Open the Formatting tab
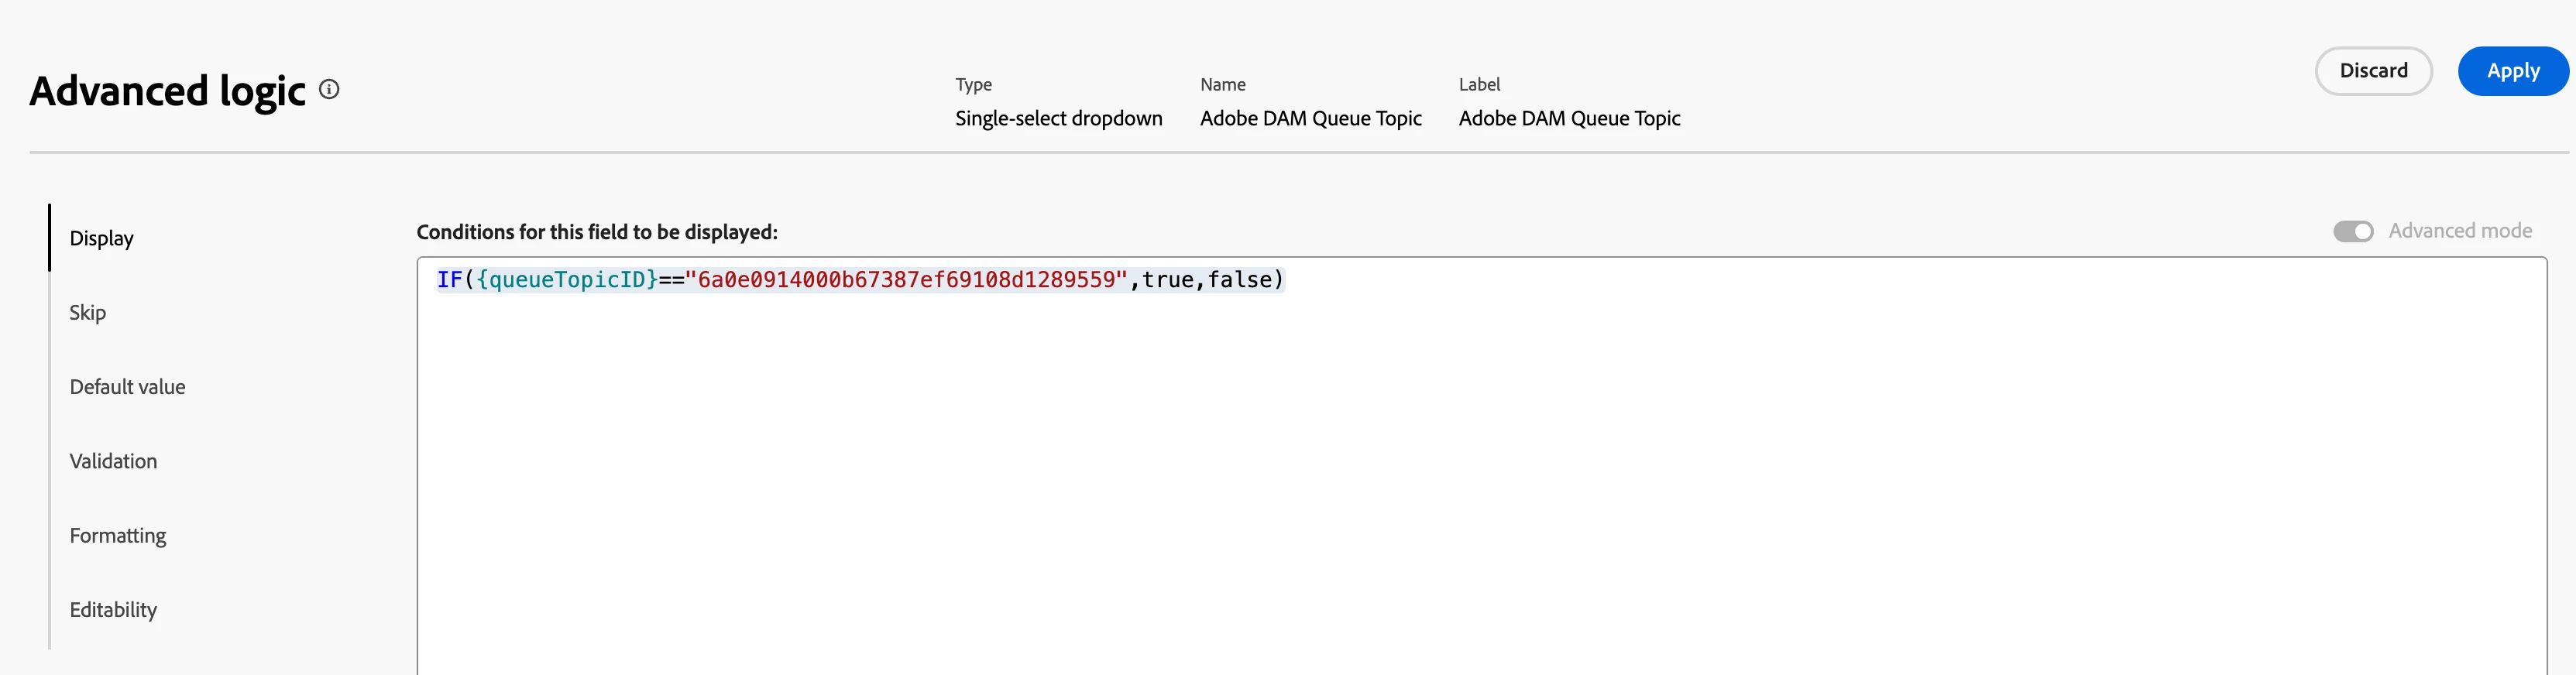This screenshot has width=2576, height=675. (x=118, y=535)
